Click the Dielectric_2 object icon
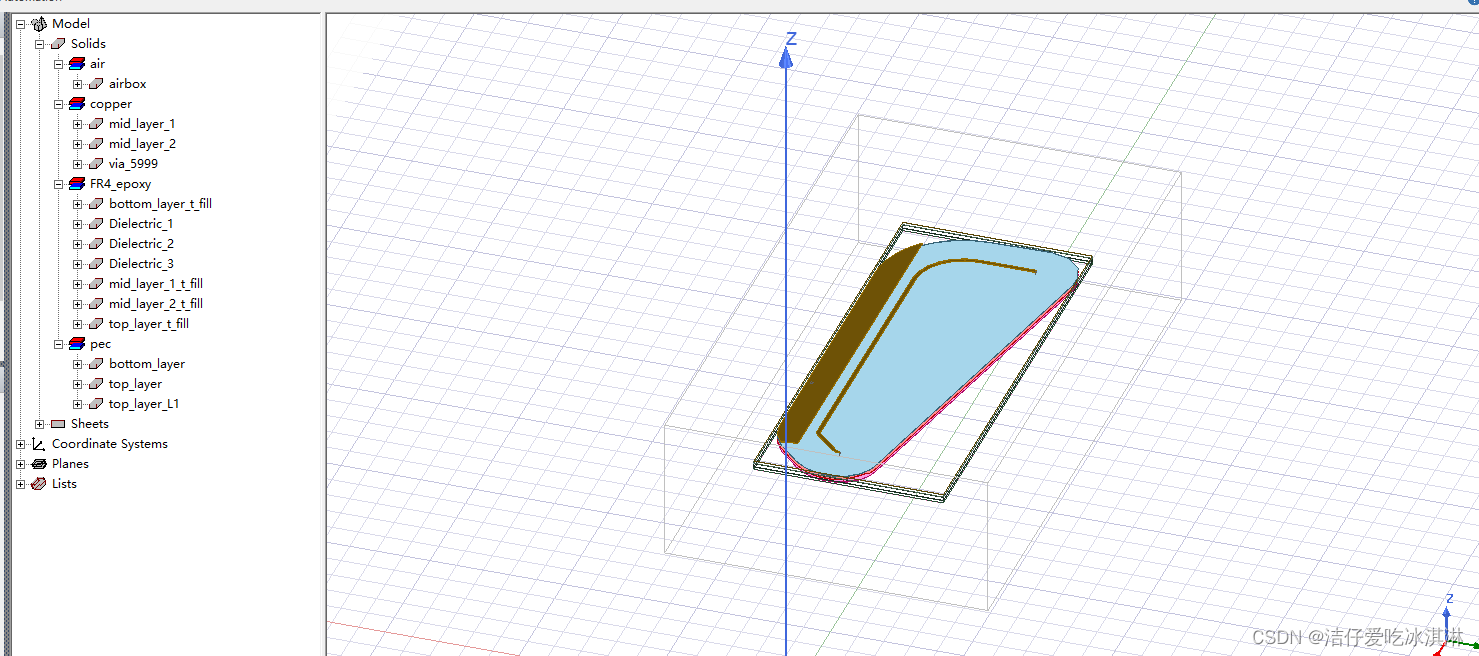 (96, 244)
